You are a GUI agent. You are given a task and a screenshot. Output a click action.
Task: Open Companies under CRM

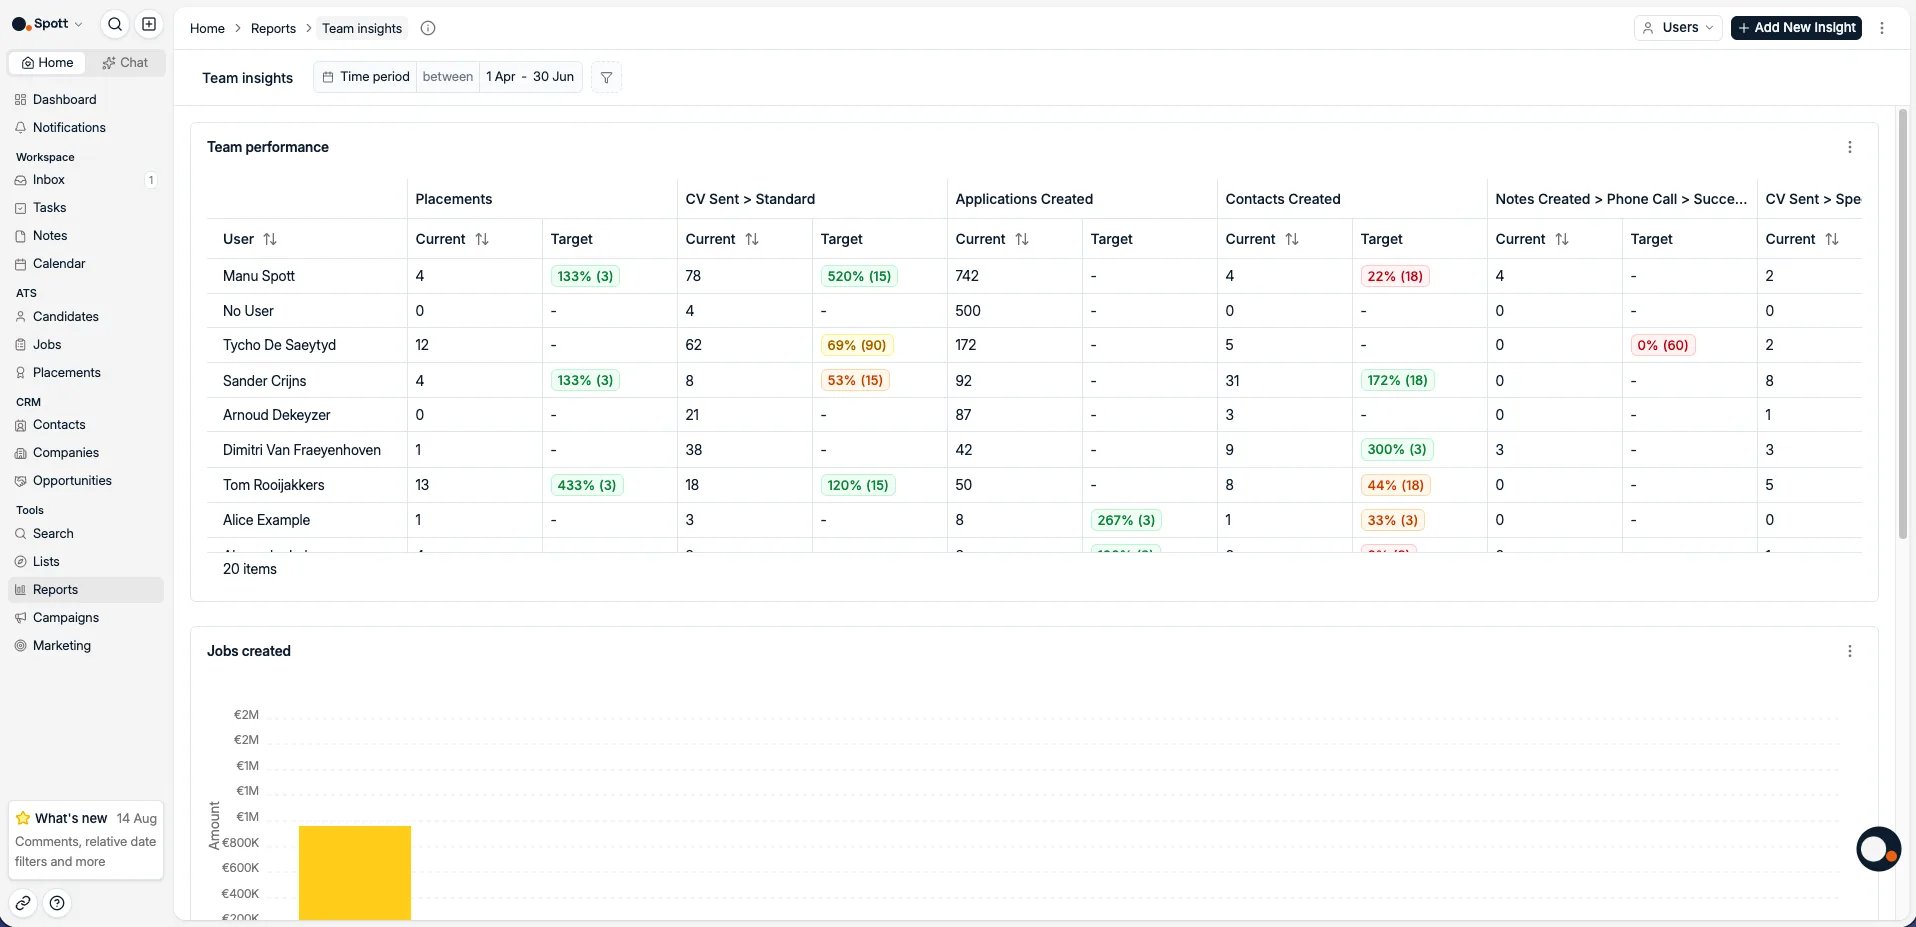click(x=86, y=453)
